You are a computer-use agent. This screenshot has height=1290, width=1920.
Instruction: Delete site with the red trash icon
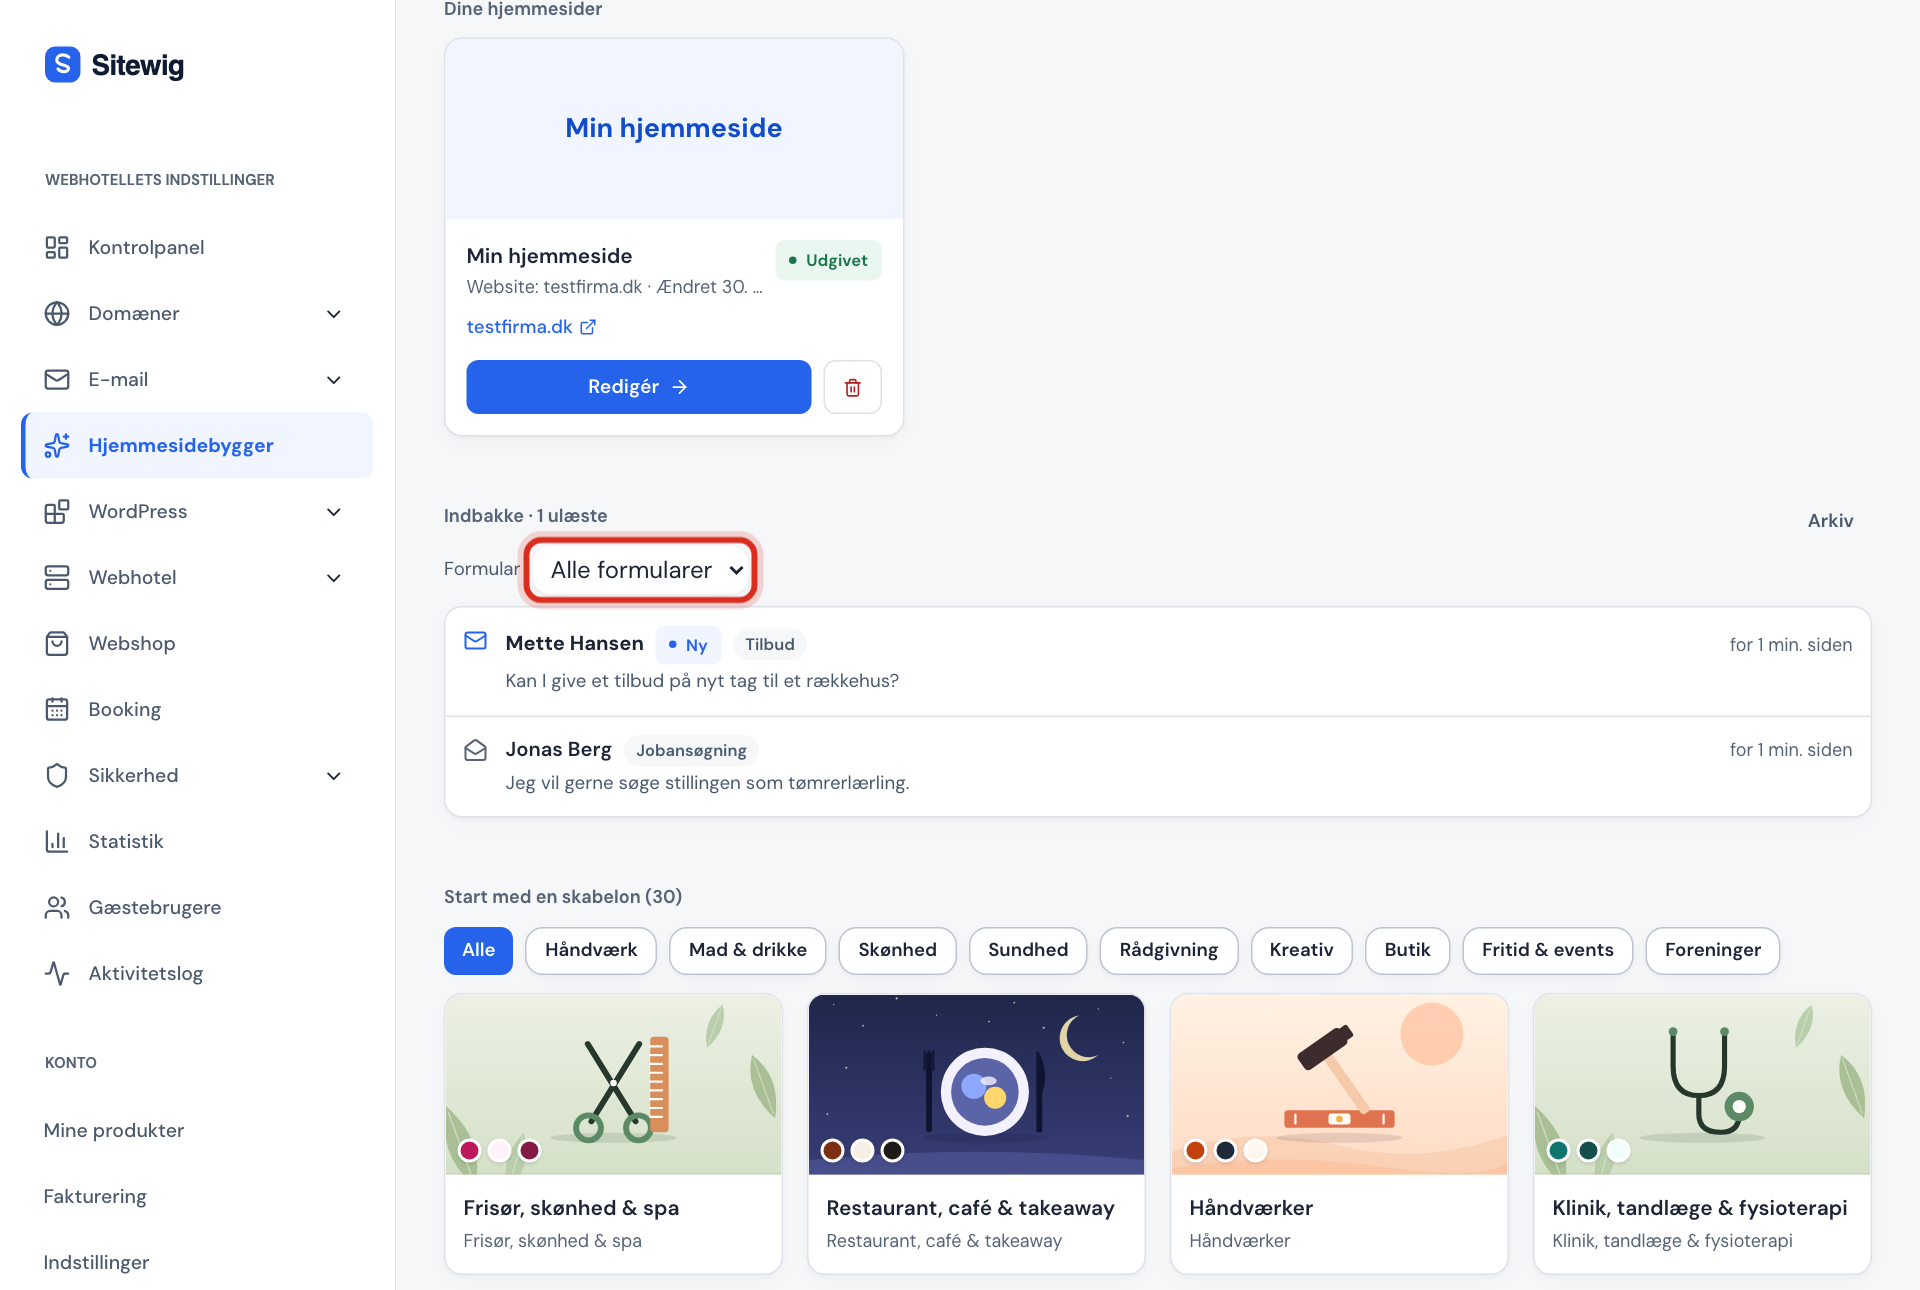tap(852, 387)
